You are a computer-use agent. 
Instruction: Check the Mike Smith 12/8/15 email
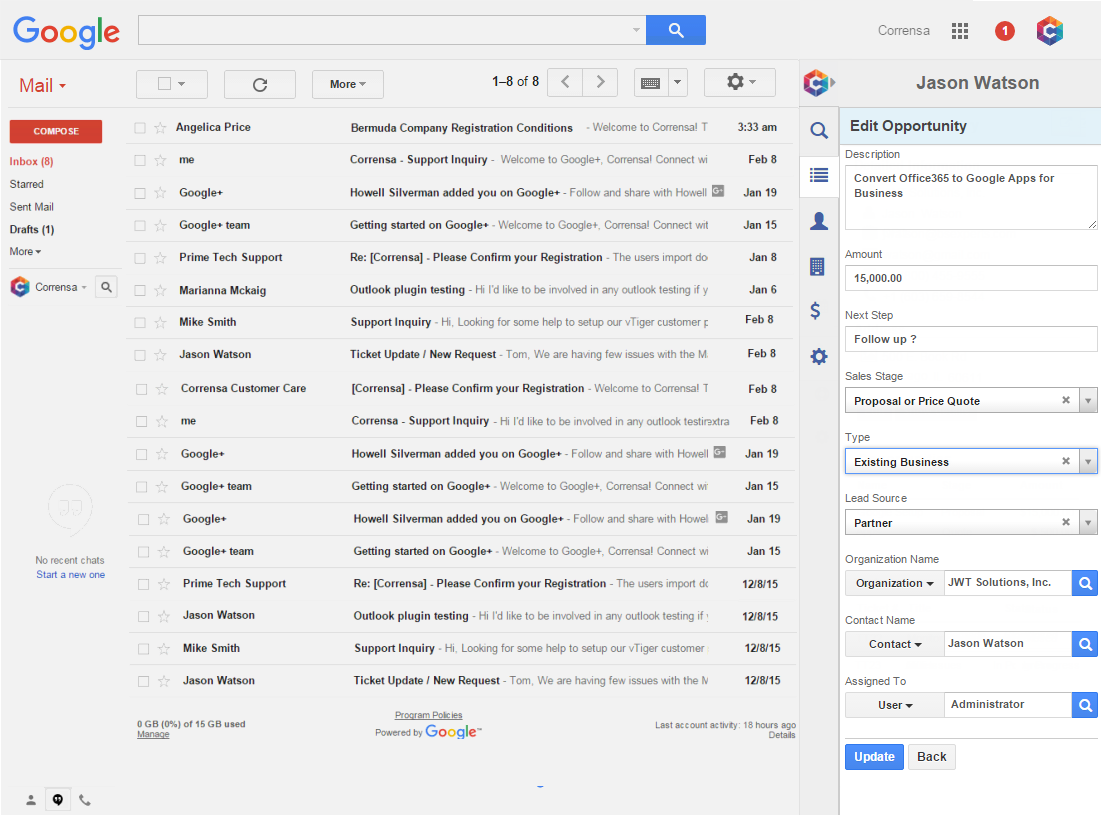pyautogui.click(x=143, y=649)
